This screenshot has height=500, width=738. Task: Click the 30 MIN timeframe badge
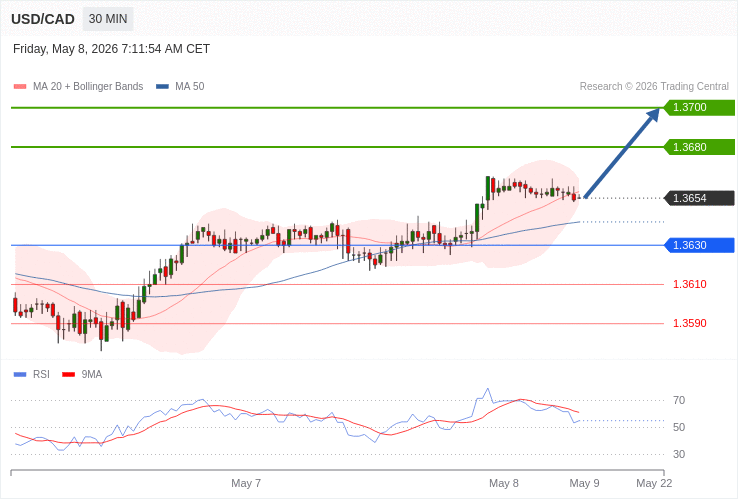pos(108,19)
